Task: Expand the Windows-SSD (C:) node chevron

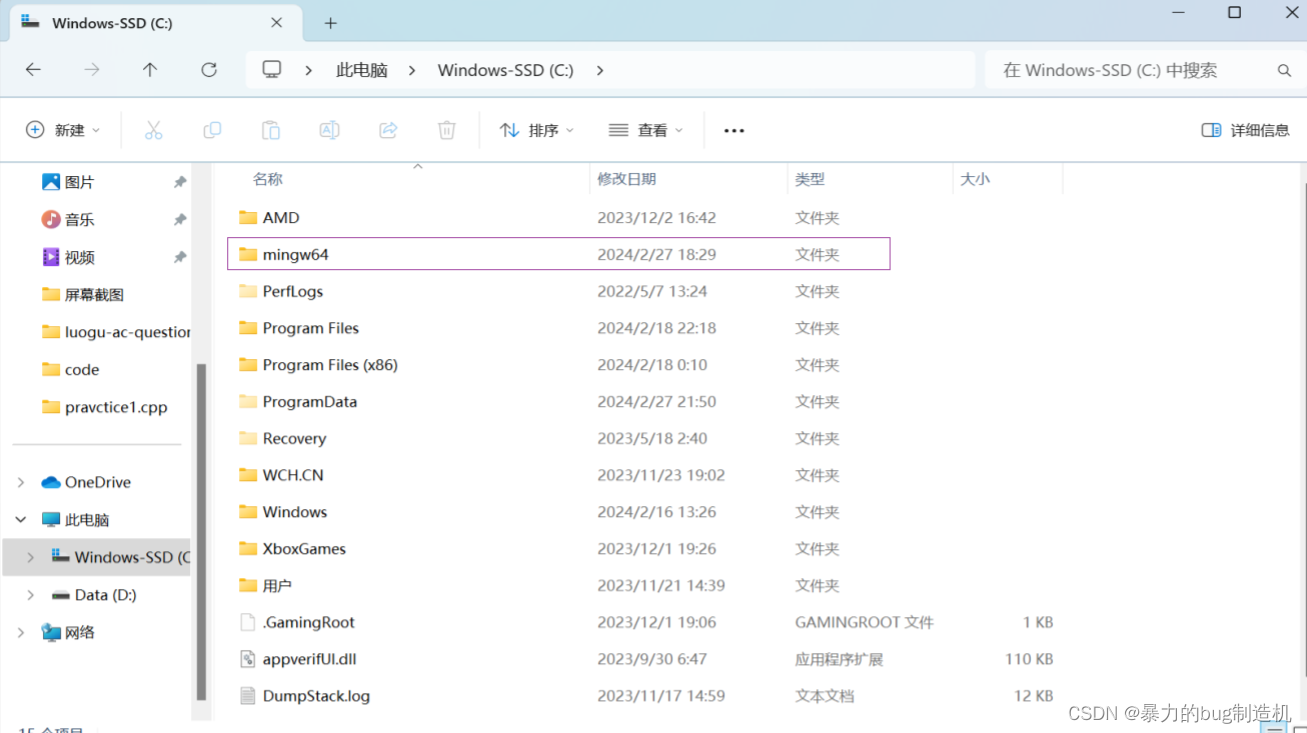Action: coord(31,557)
